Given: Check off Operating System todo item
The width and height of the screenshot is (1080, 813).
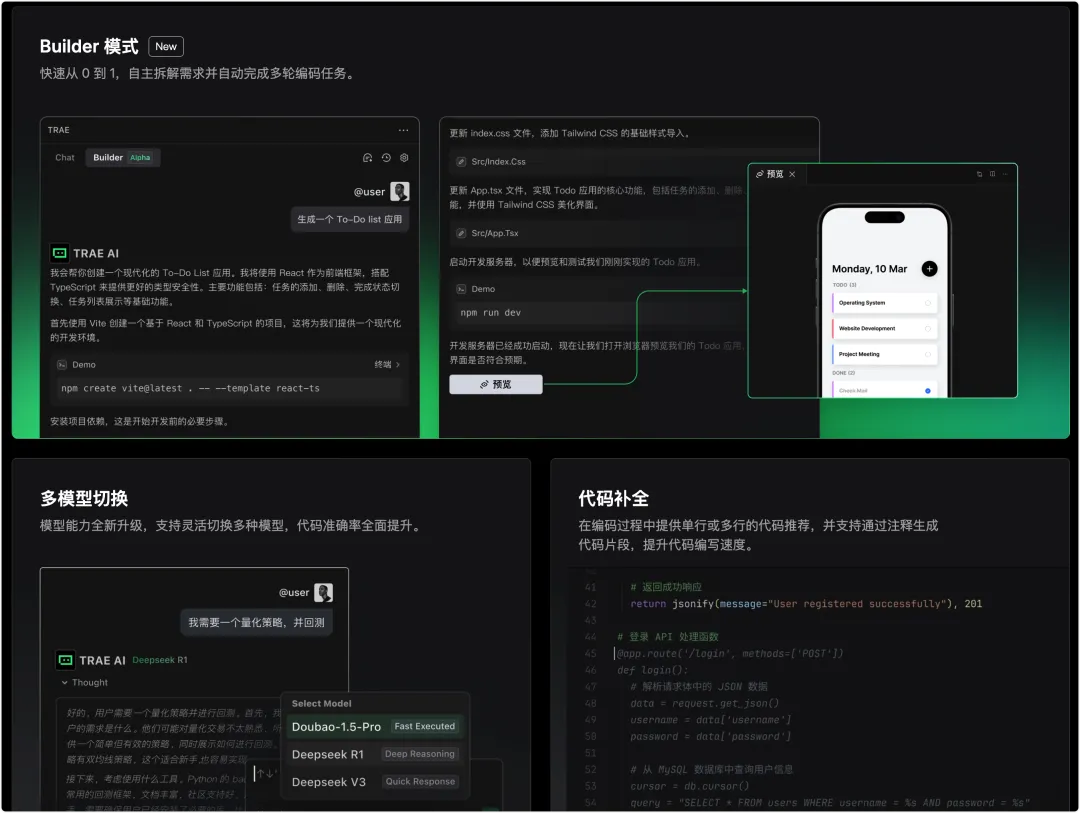Looking at the screenshot, I should pos(927,303).
